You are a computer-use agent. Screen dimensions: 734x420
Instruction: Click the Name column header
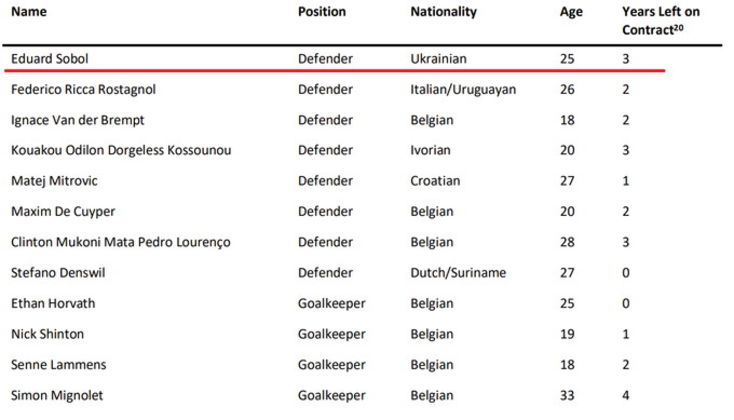29,12
